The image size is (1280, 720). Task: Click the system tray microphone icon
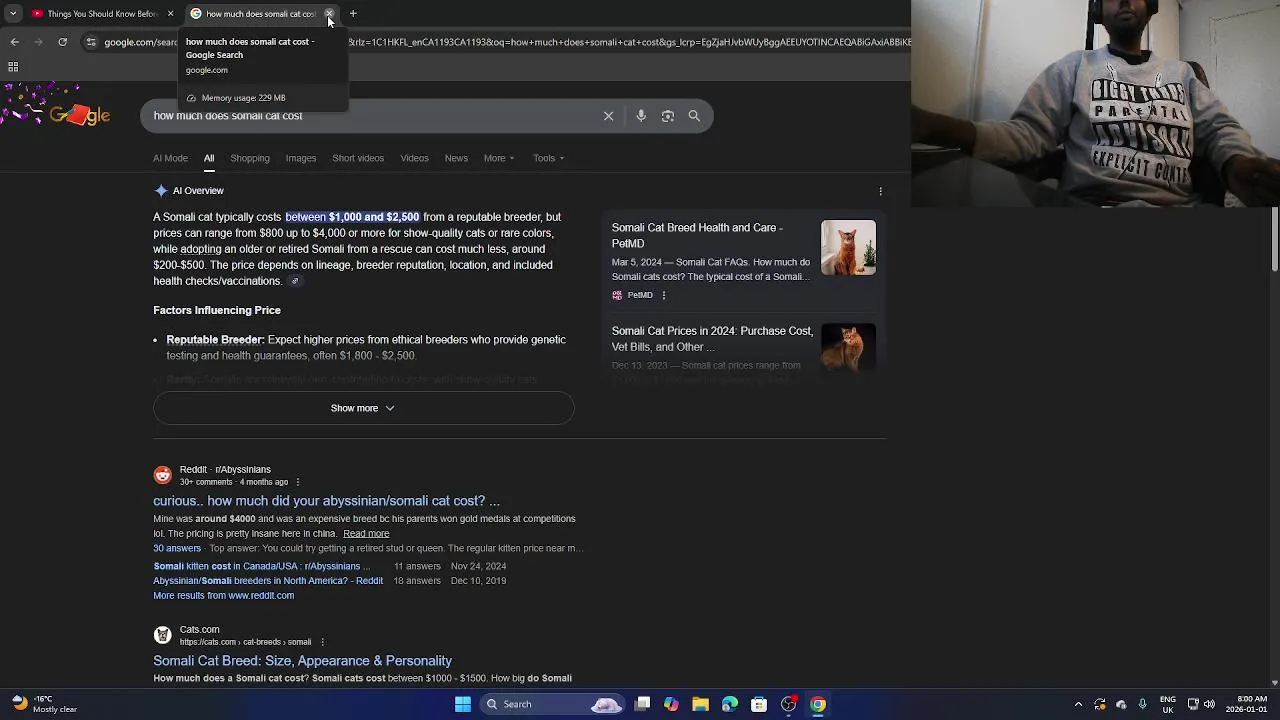1142,704
